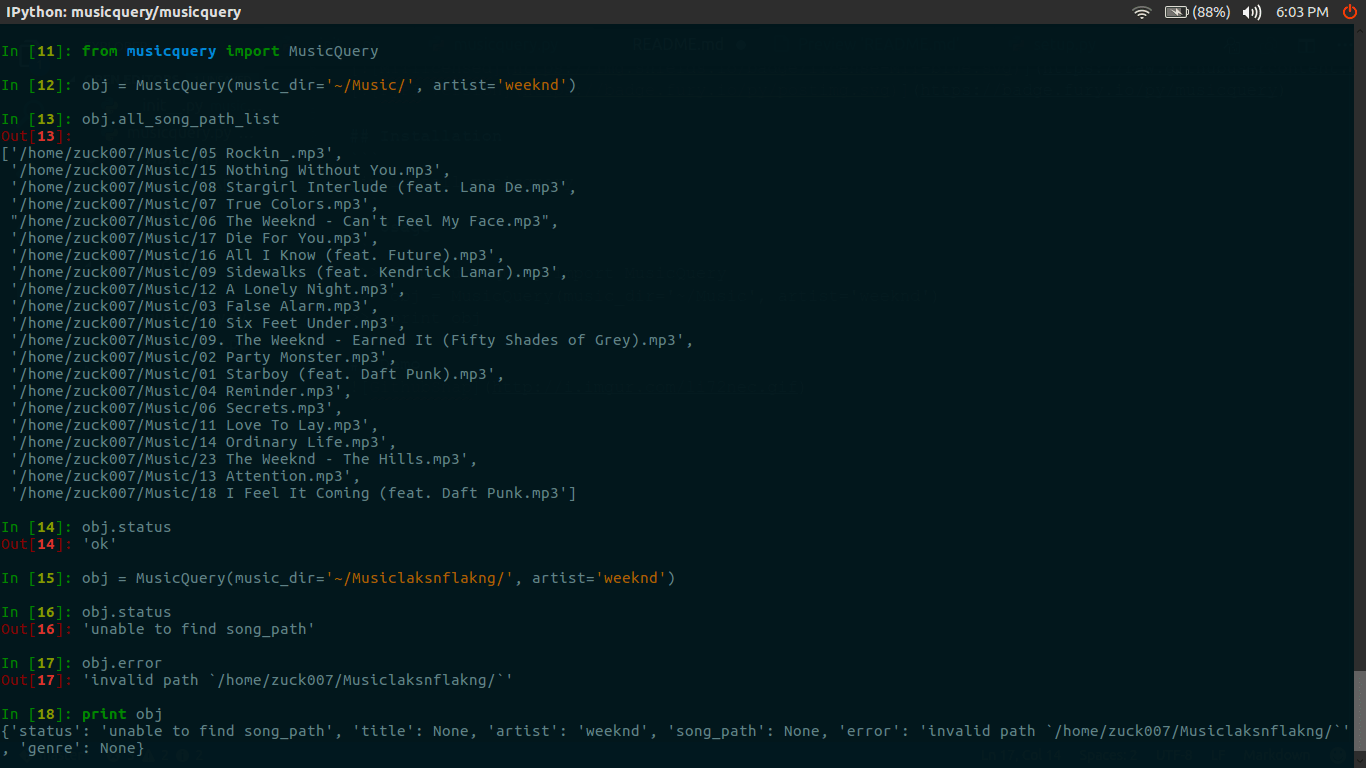Select the '02 Party Monster.mp3' line
Viewport: 1366px width, 768px height.
coord(204,357)
